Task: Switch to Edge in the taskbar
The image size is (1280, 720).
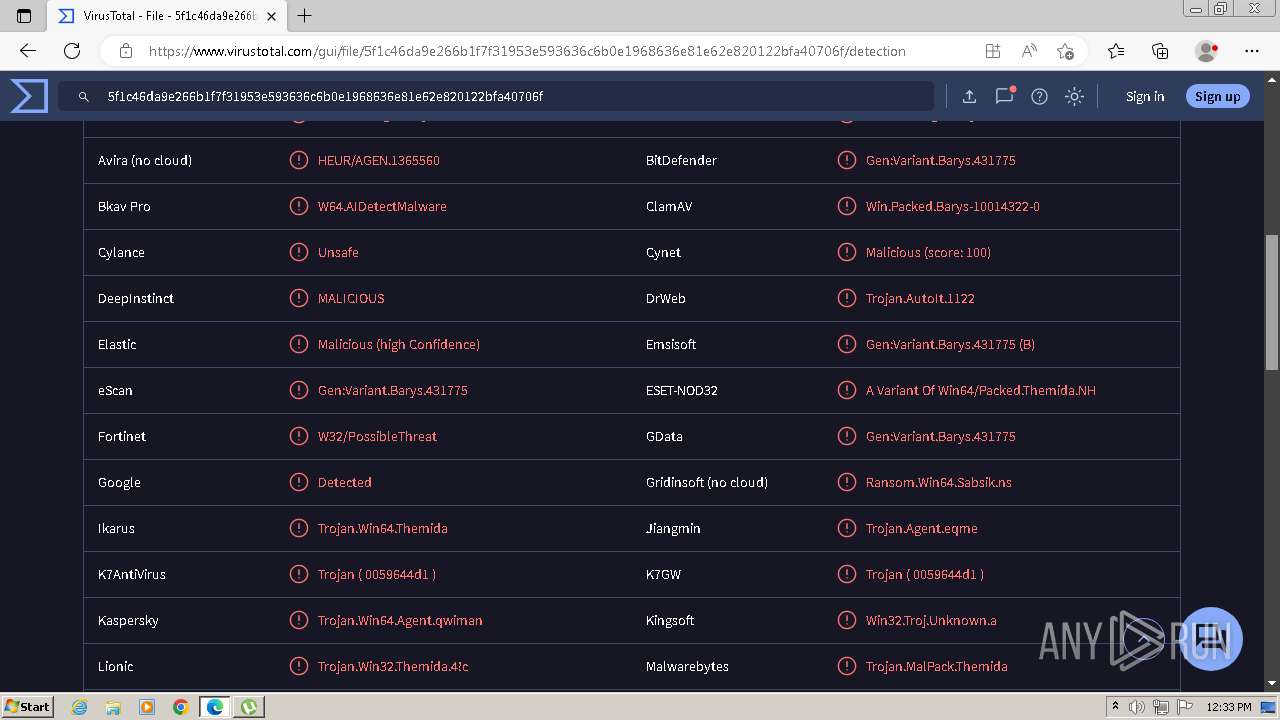Action: click(214, 707)
